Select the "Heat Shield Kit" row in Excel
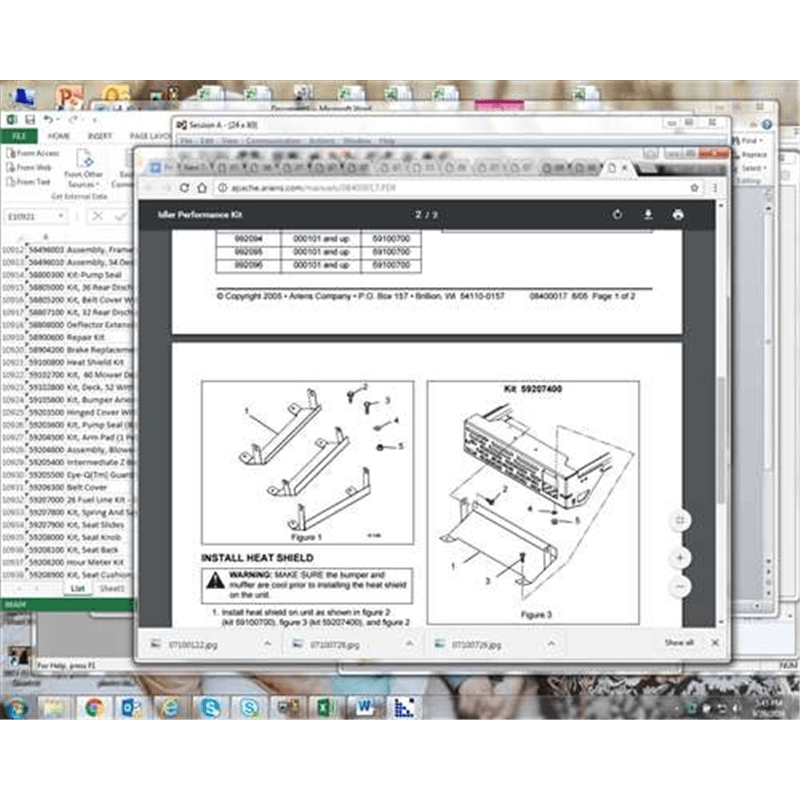 click(x=67, y=362)
